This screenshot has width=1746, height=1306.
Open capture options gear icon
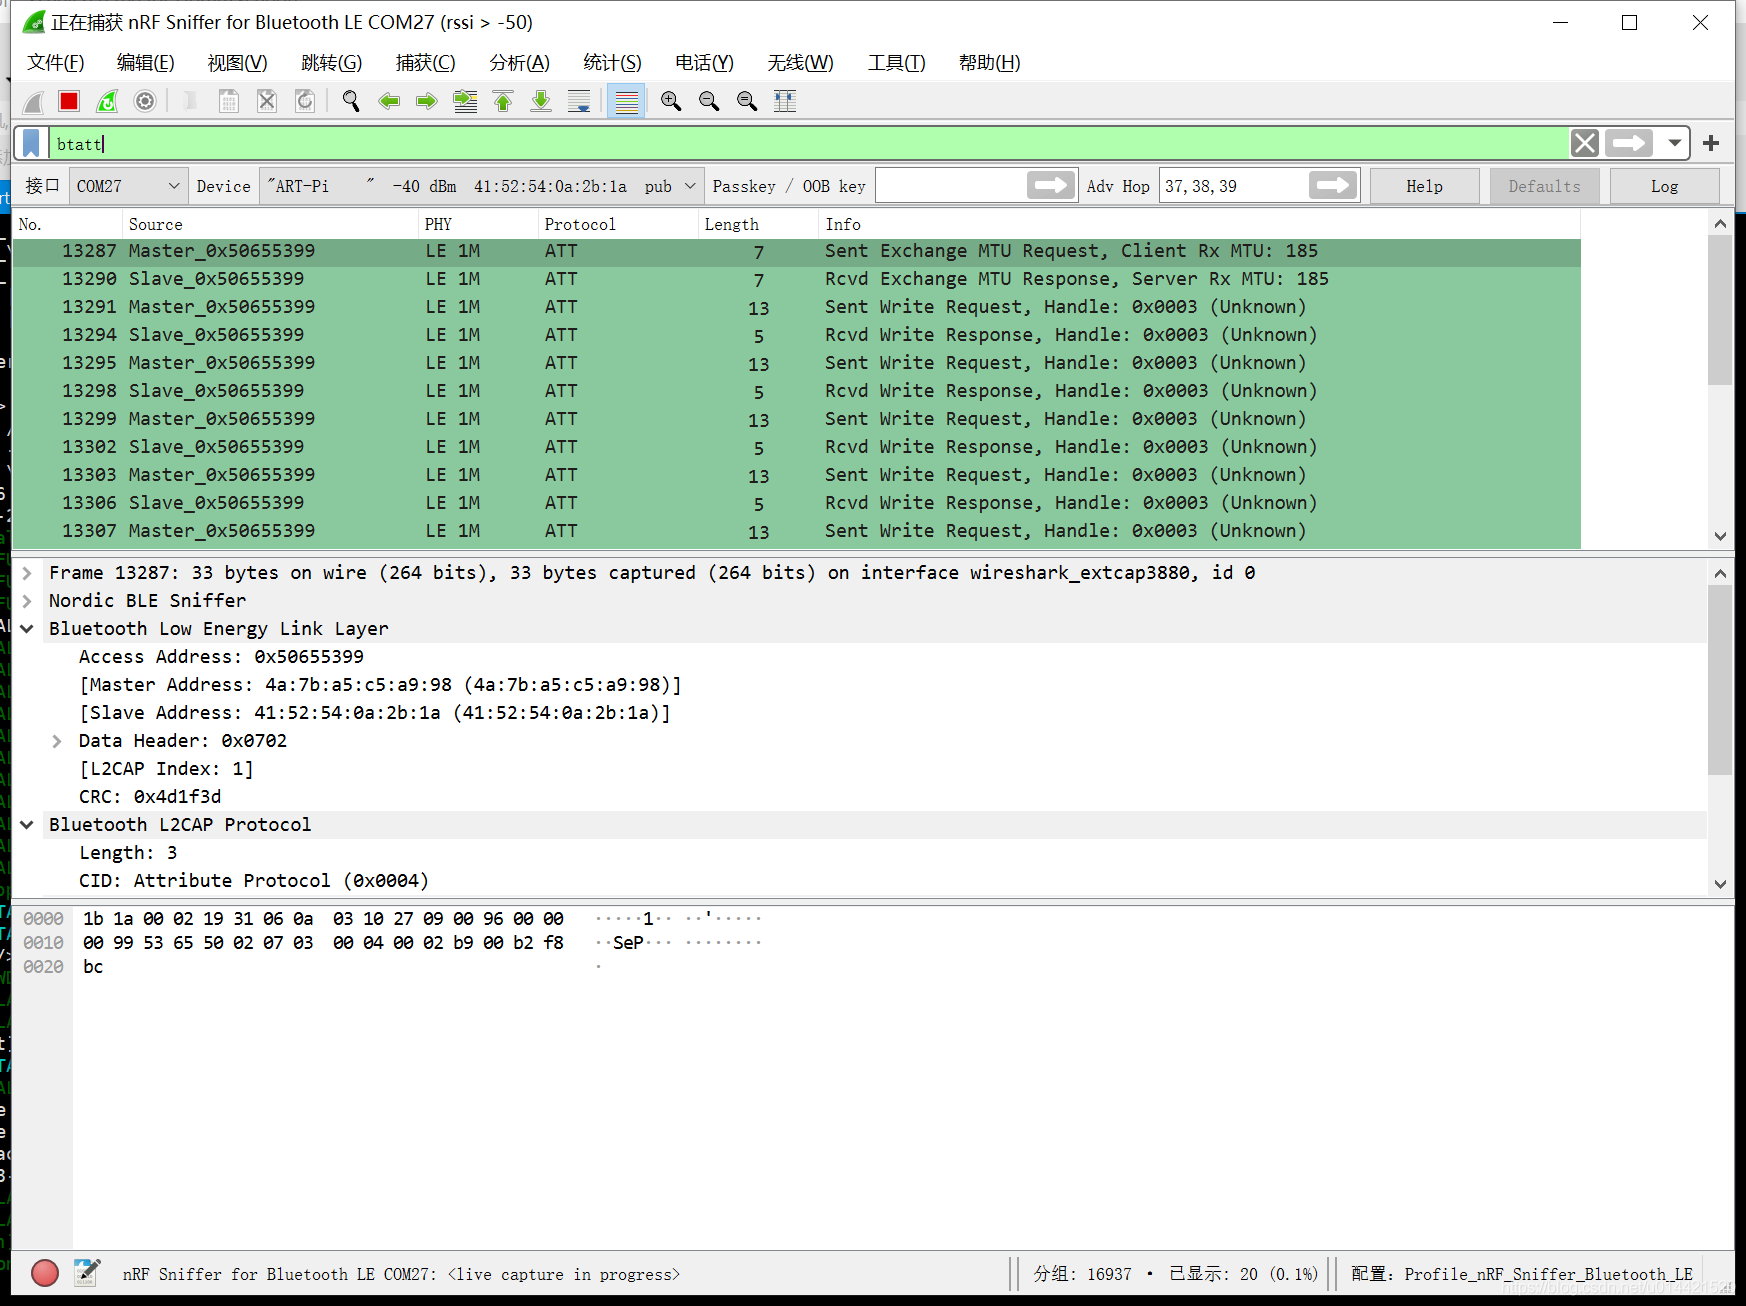pyautogui.click(x=145, y=101)
